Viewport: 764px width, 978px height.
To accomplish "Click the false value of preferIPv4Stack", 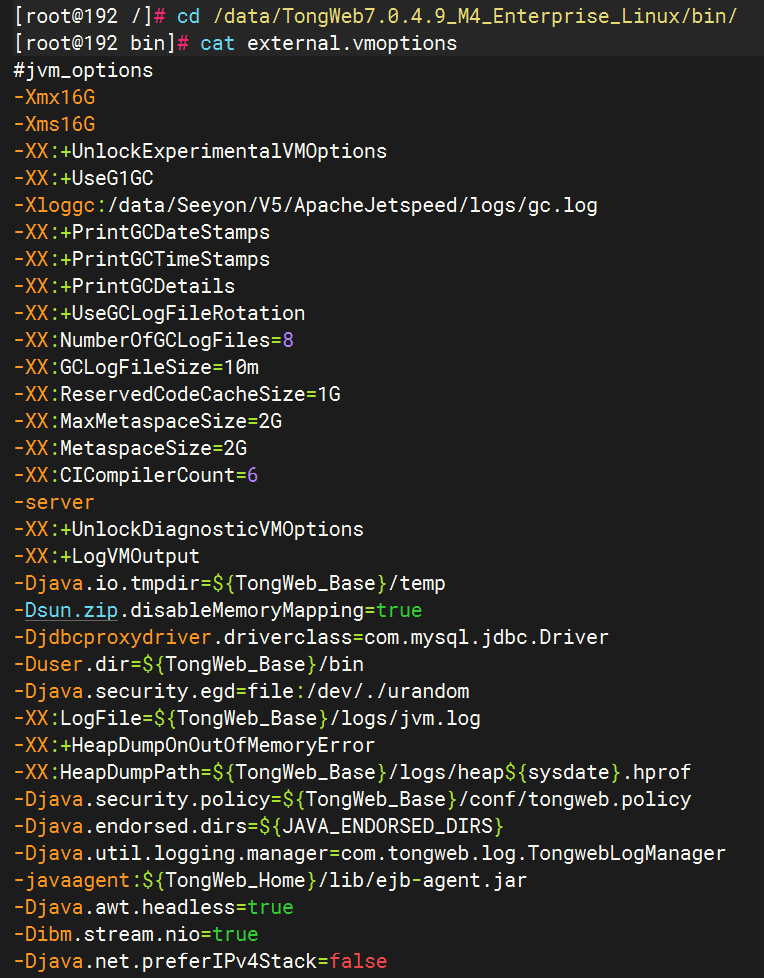I will coord(358,961).
